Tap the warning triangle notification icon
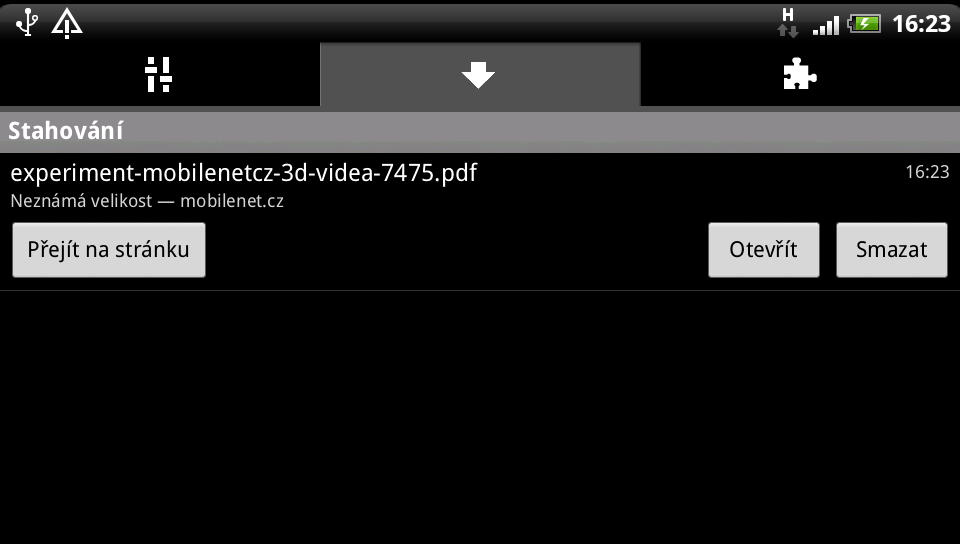 [x=67, y=23]
